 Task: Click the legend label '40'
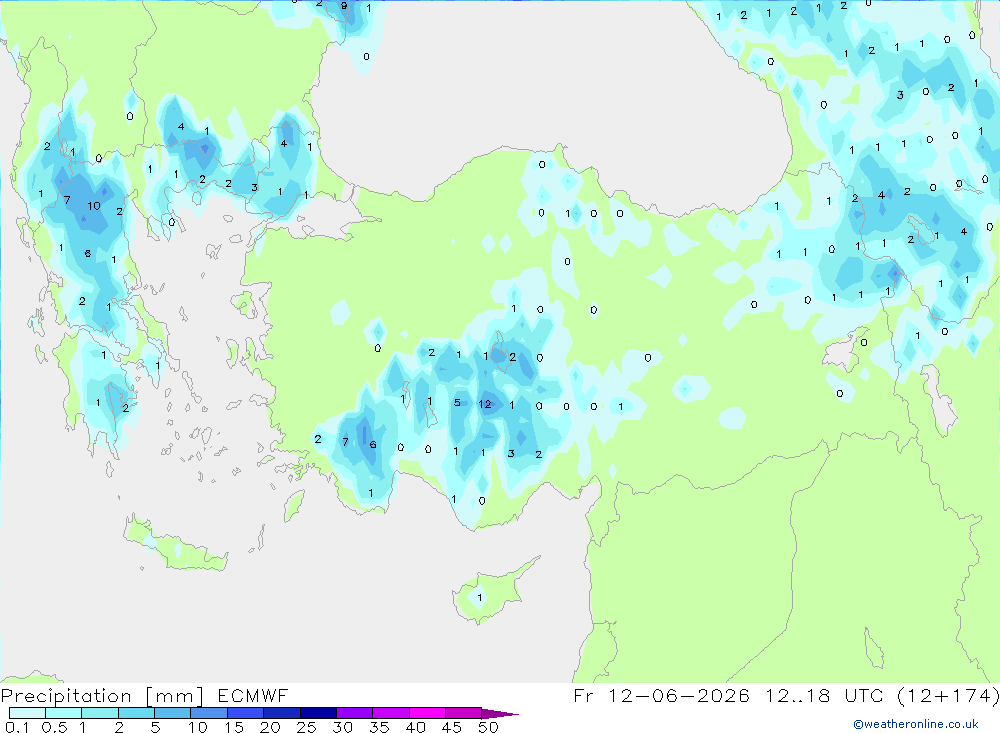point(416,727)
